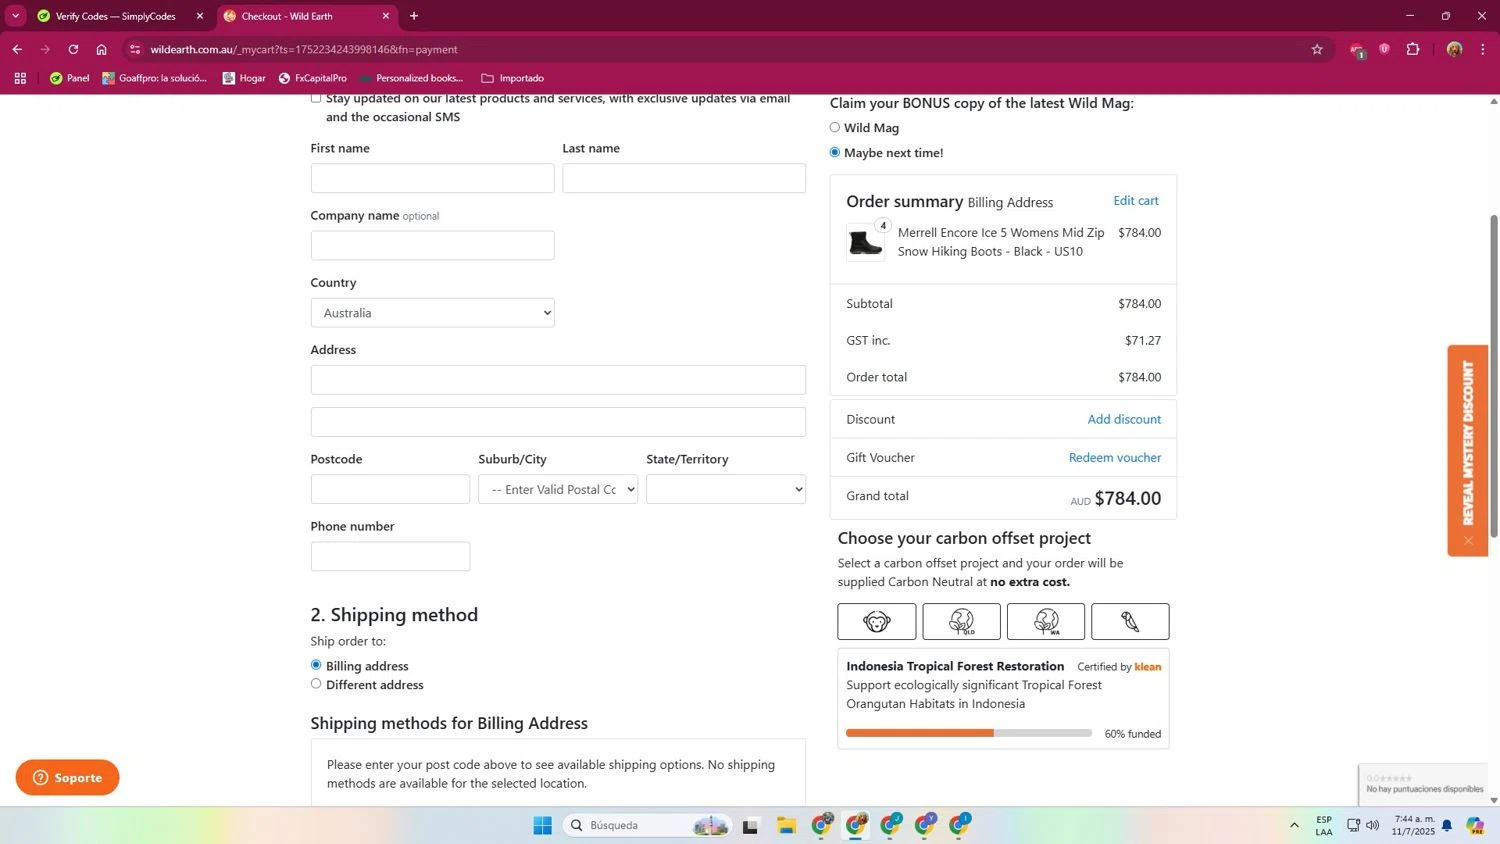Select the Wild Mag radio option
1500x844 pixels.
pyautogui.click(x=835, y=127)
